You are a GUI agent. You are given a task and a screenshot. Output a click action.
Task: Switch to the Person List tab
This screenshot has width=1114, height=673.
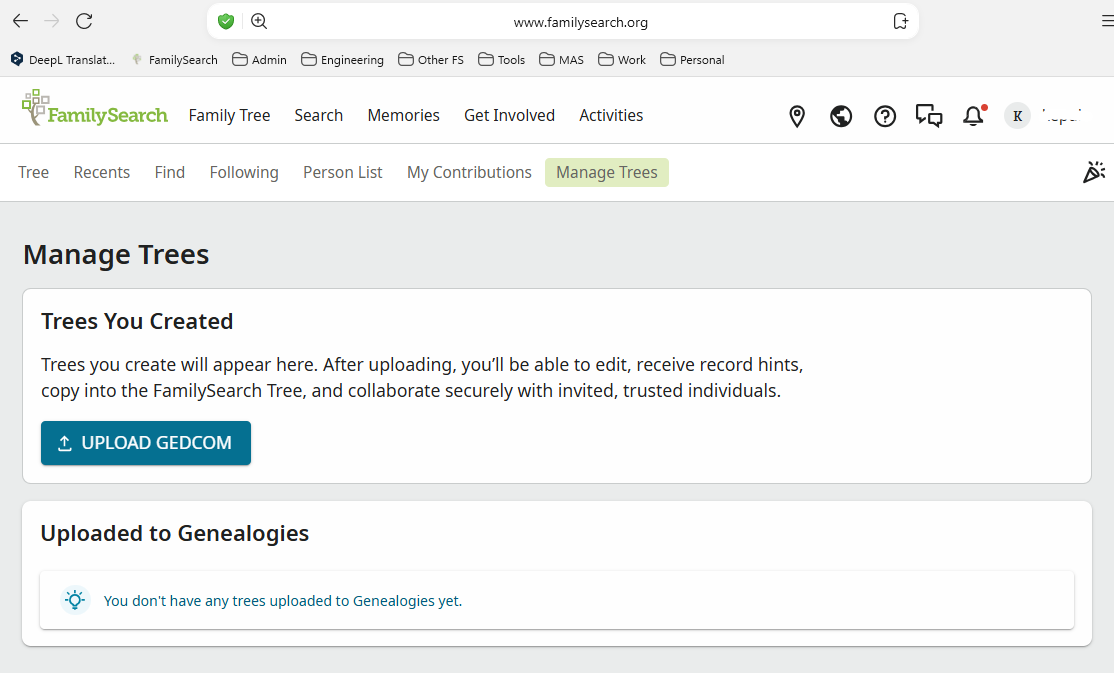click(342, 173)
